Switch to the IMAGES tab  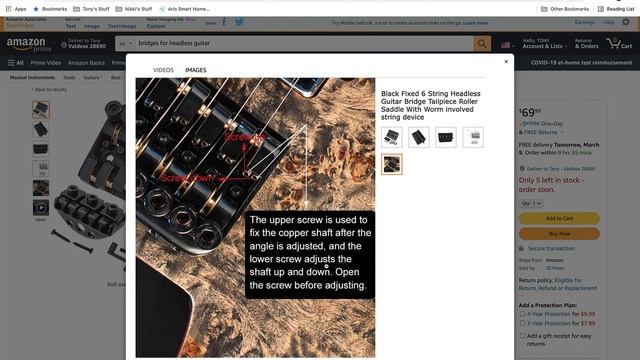coord(196,70)
